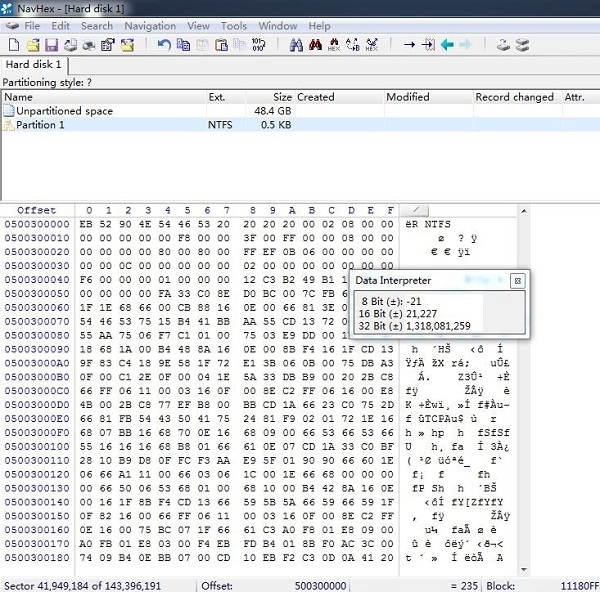Click the NTFS text in the ASCII column

pos(437,224)
